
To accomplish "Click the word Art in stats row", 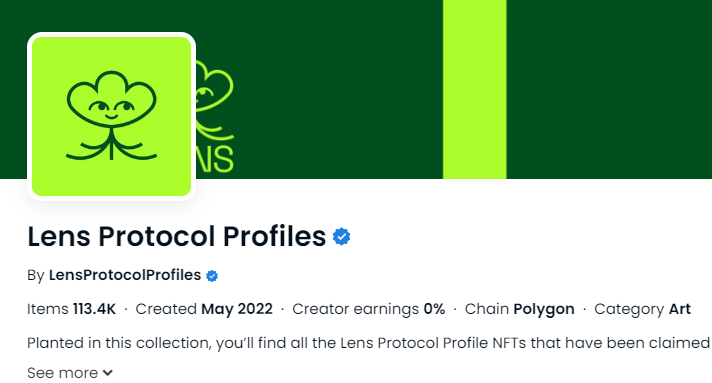I will click(x=680, y=309).
